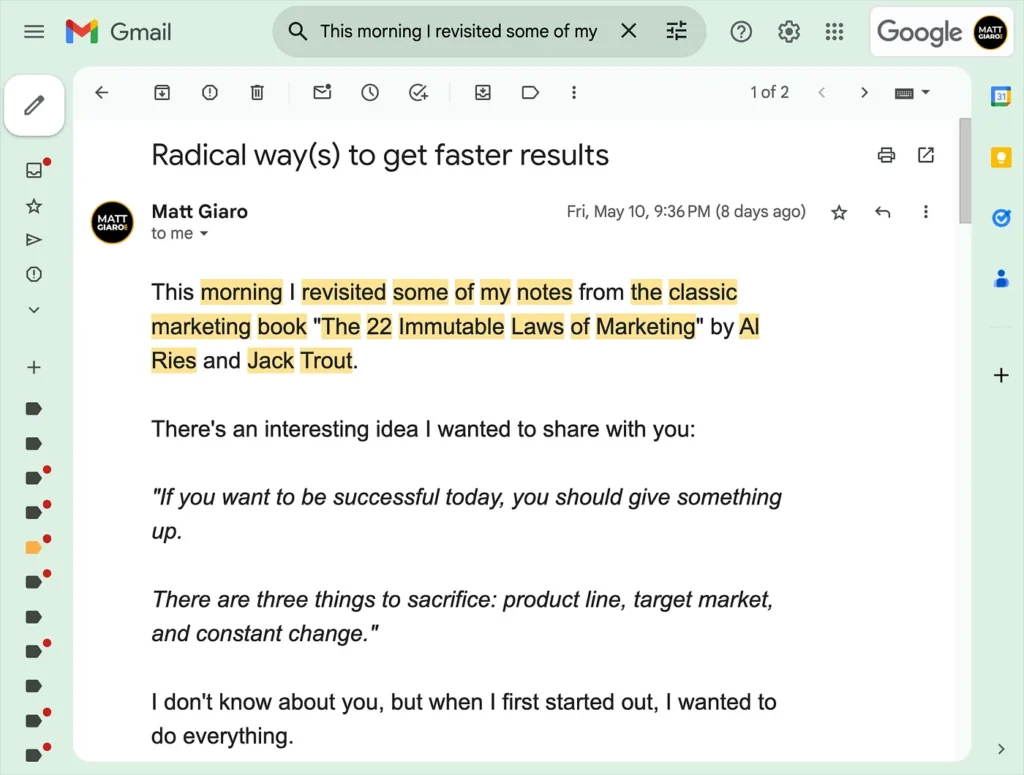Open the Inbox from the left sidebar

point(34,170)
